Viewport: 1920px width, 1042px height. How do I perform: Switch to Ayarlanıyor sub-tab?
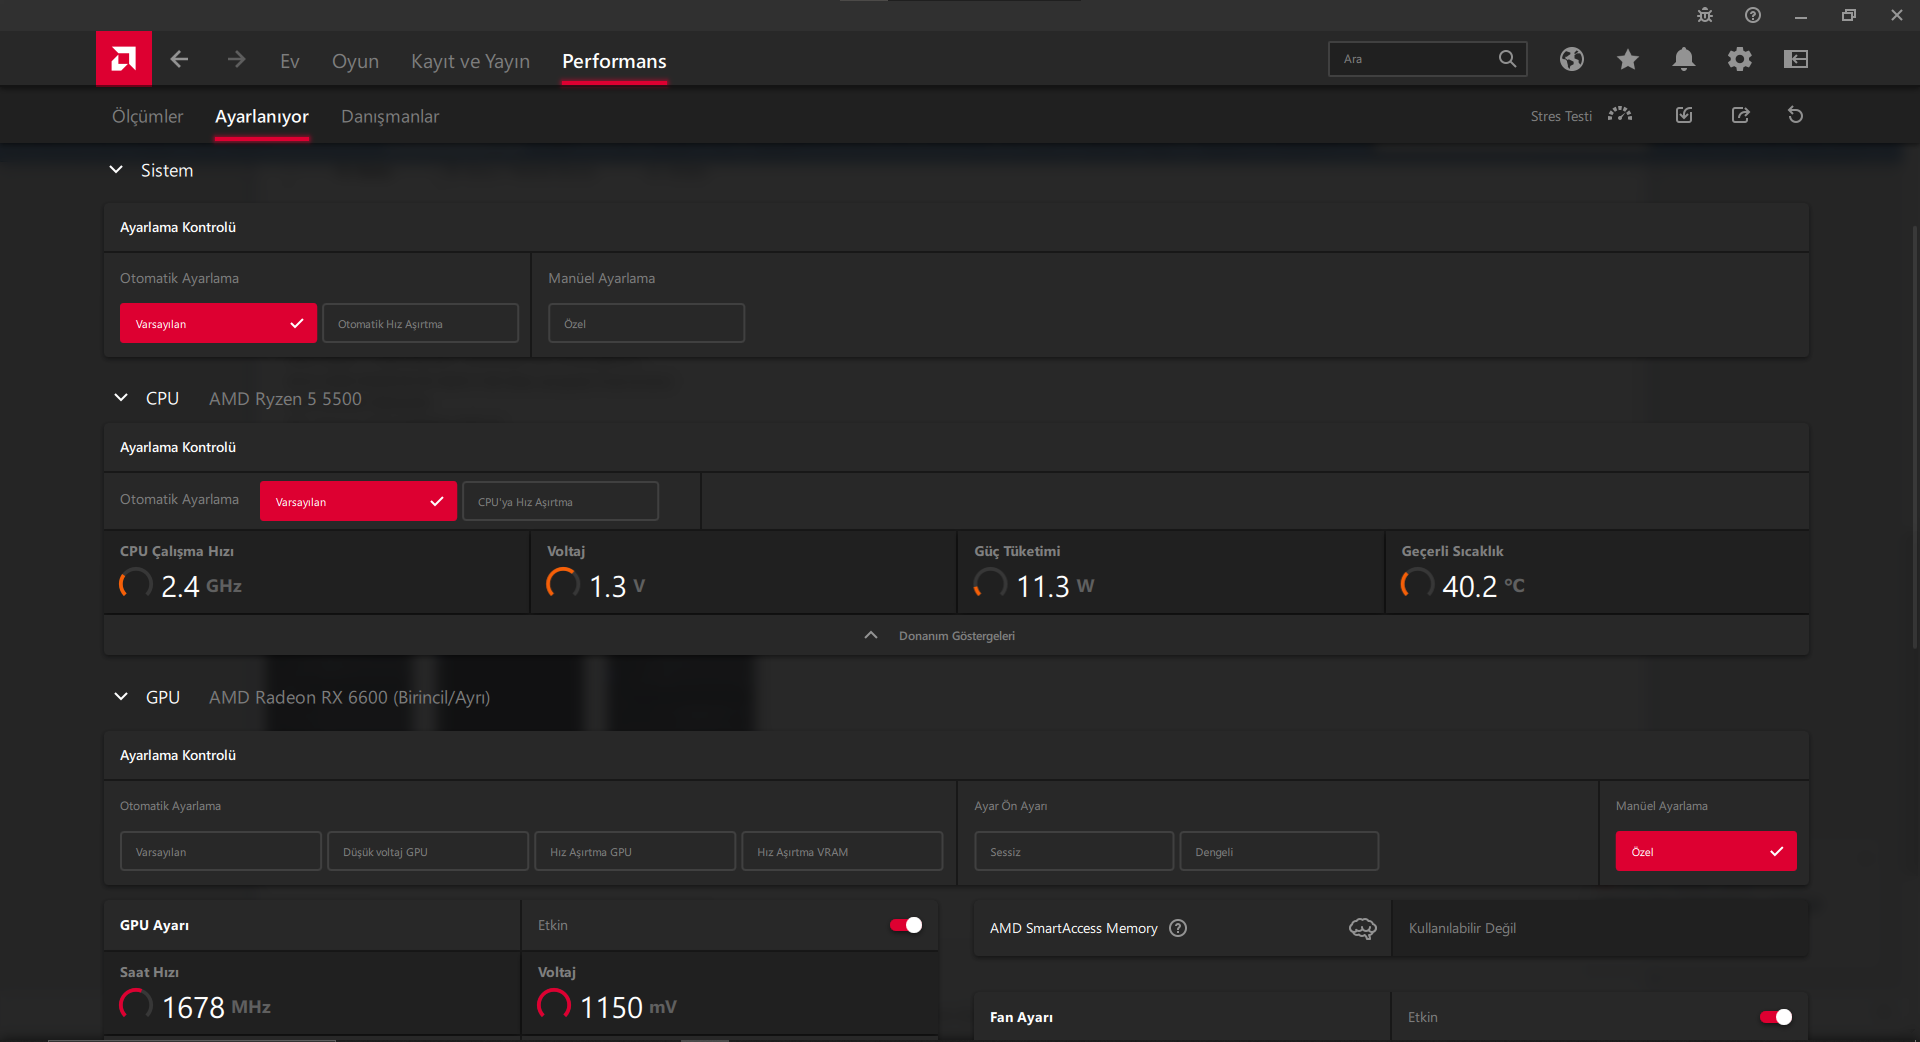(x=262, y=116)
